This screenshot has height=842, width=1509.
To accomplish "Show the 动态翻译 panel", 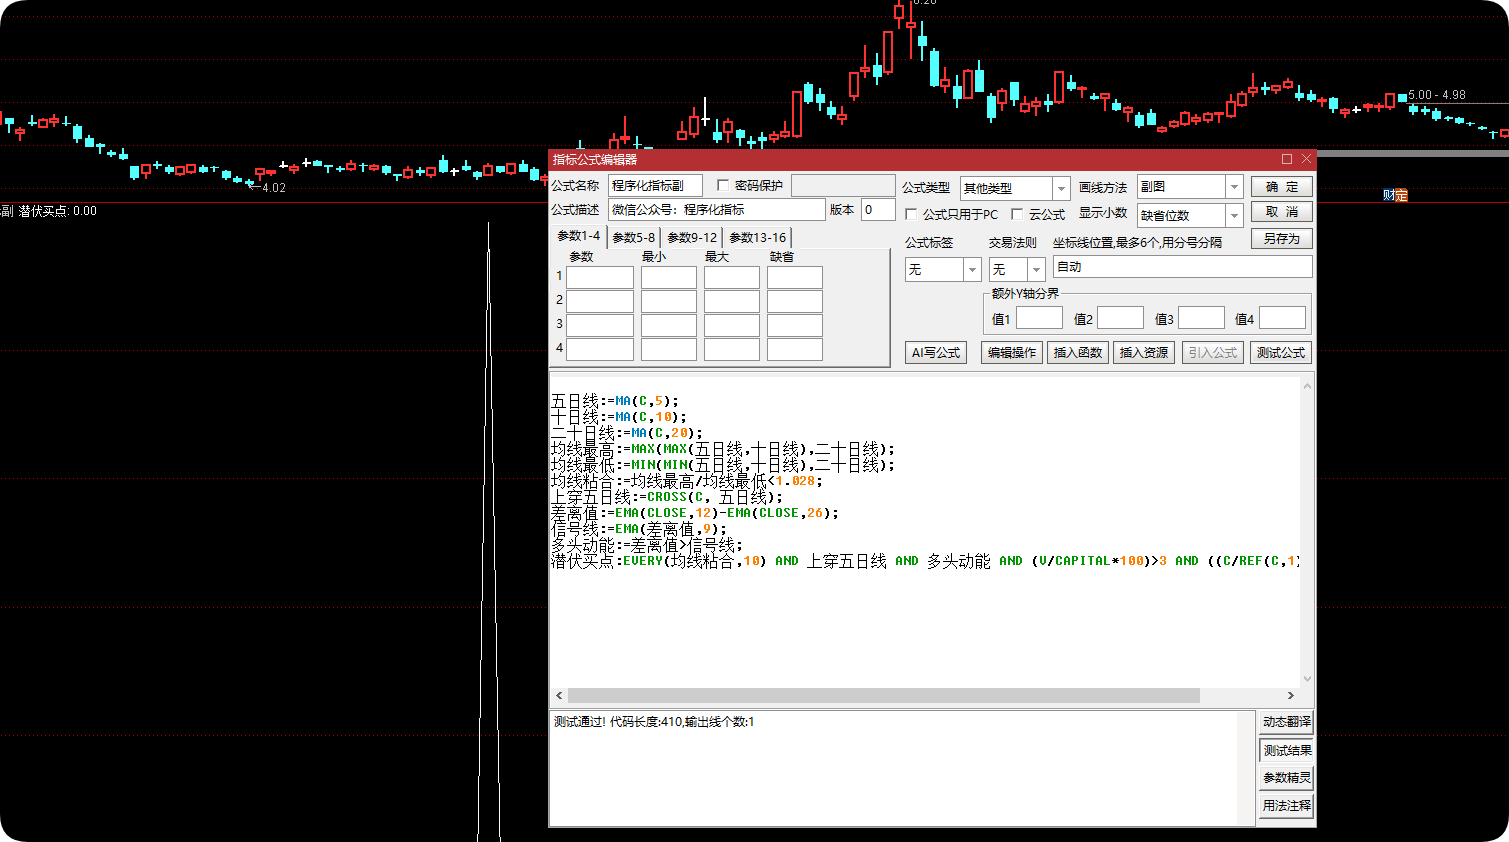I will pyautogui.click(x=1286, y=722).
